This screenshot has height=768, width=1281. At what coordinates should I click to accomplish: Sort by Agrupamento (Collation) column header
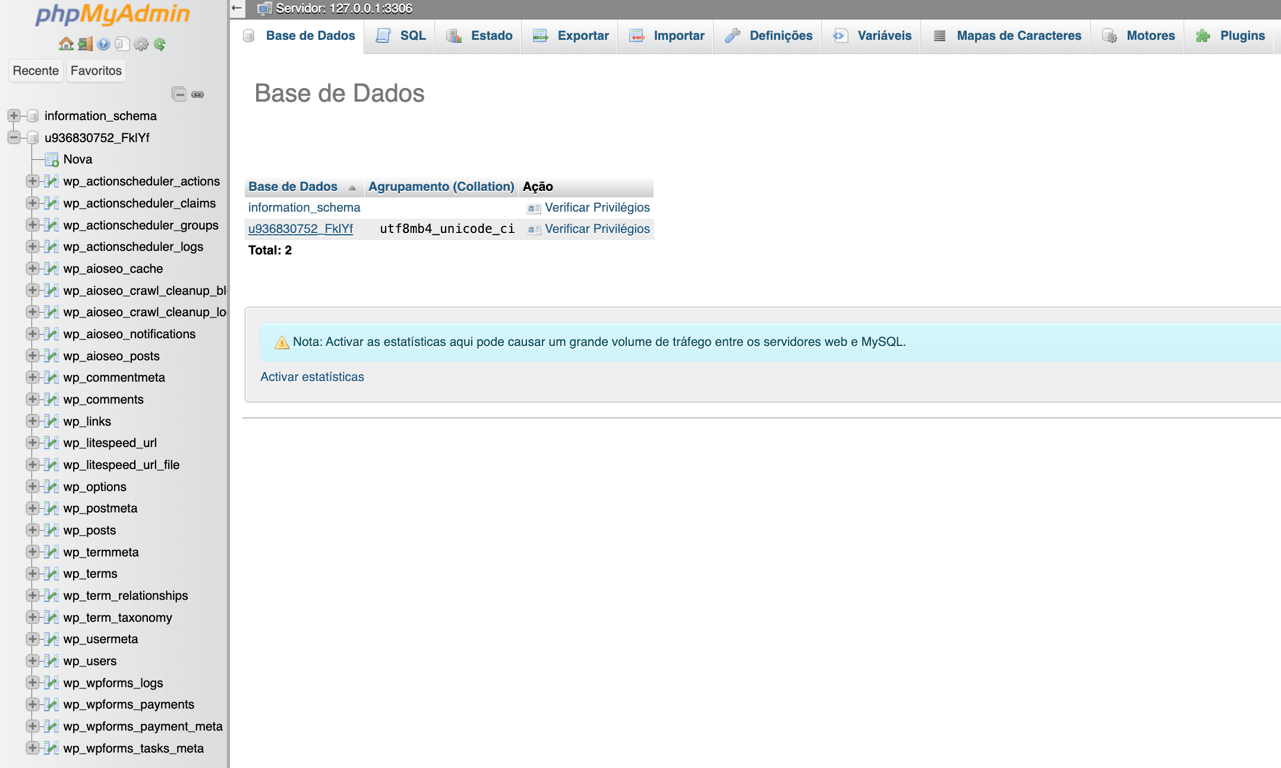pos(441,187)
